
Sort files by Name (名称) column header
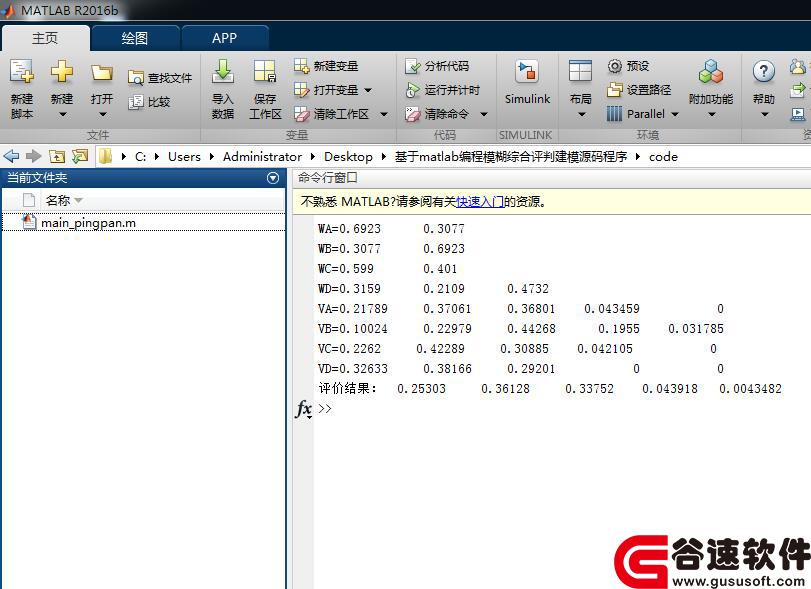coord(57,200)
